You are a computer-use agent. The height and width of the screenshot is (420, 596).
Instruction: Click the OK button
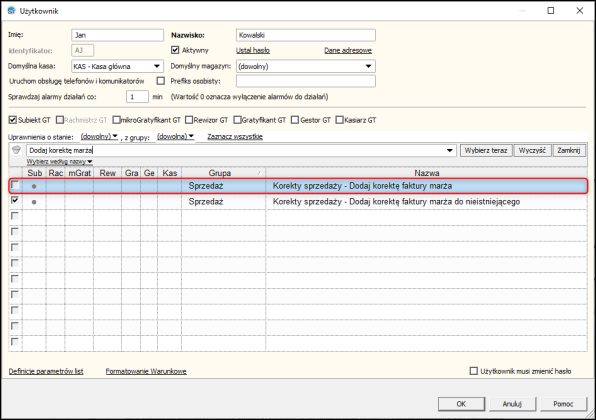tap(461, 404)
